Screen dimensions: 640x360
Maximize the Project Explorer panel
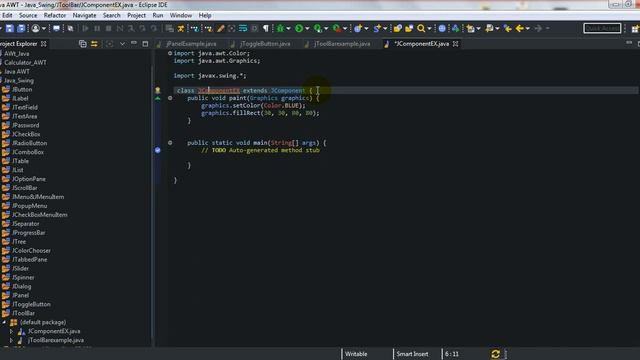145,44
